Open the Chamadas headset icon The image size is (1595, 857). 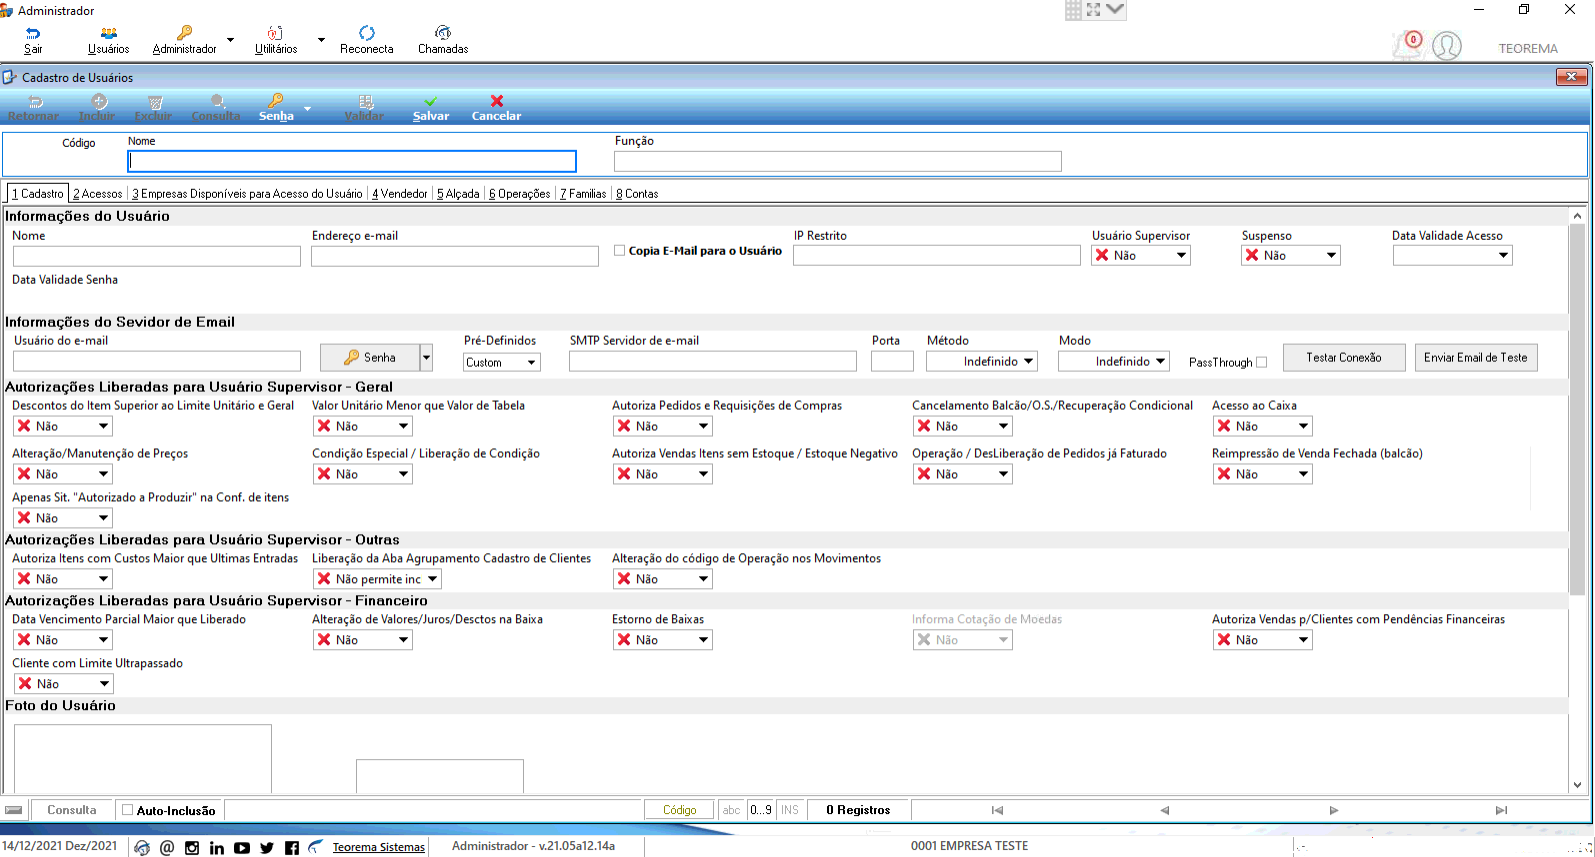click(x=443, y=34)
